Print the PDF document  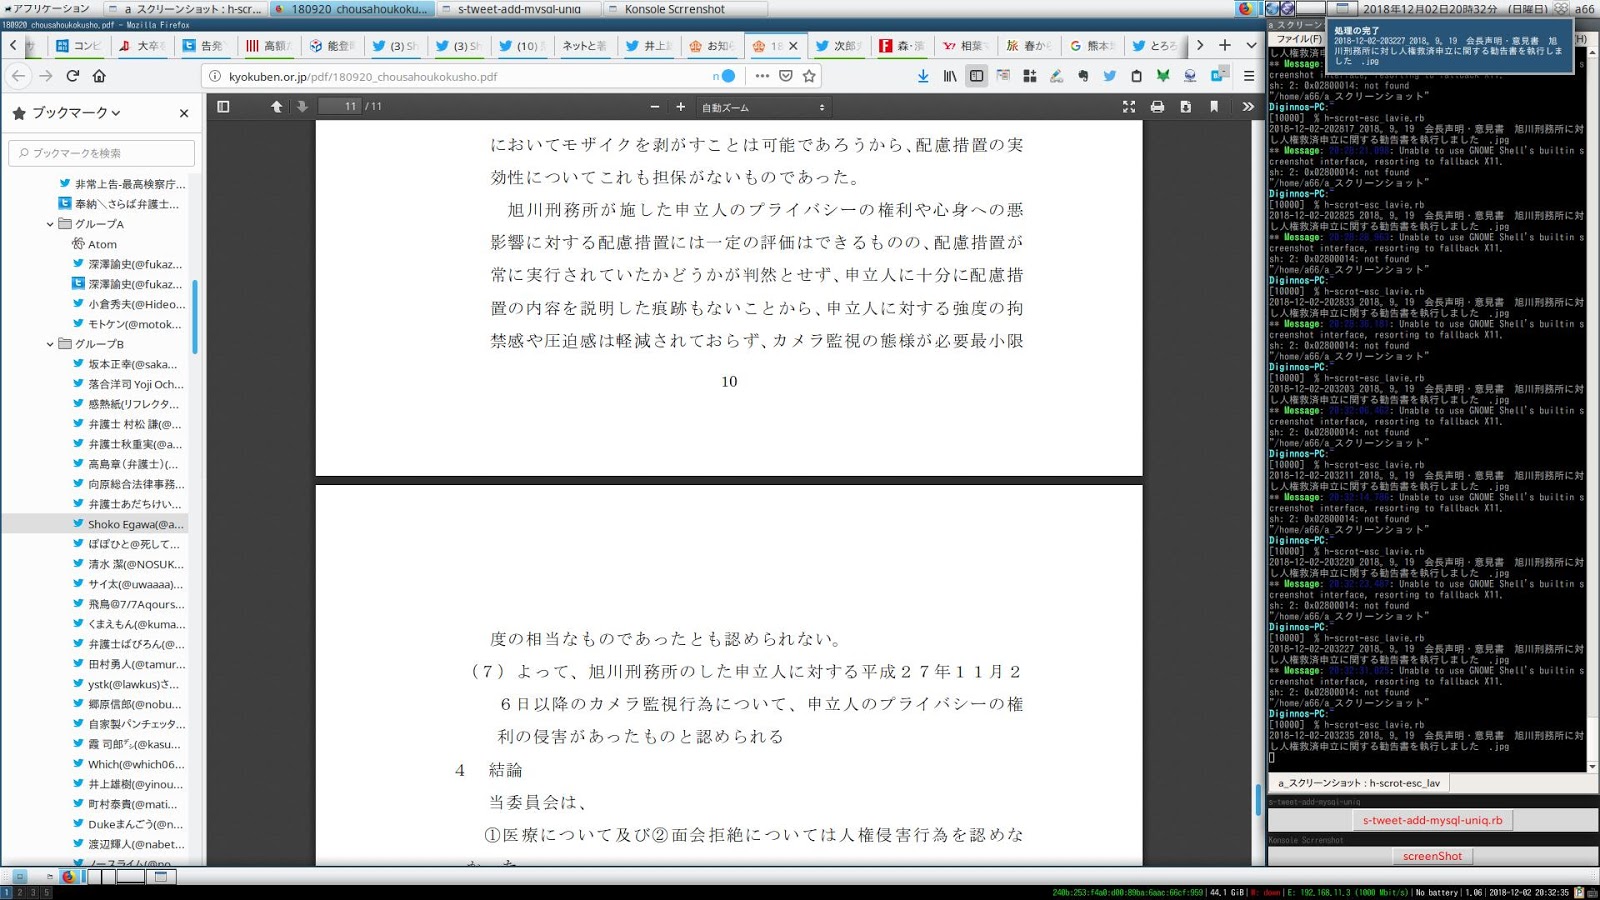click(1157, 107)
